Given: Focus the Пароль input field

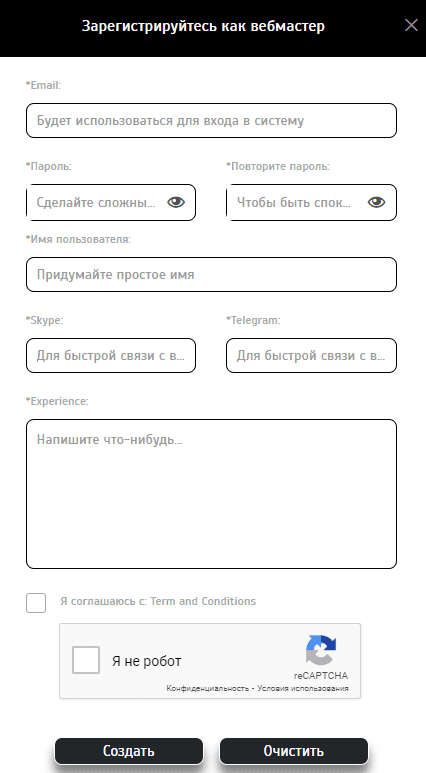Looking at the screenshot, I should pyautogui.click(x=111, y=202).
